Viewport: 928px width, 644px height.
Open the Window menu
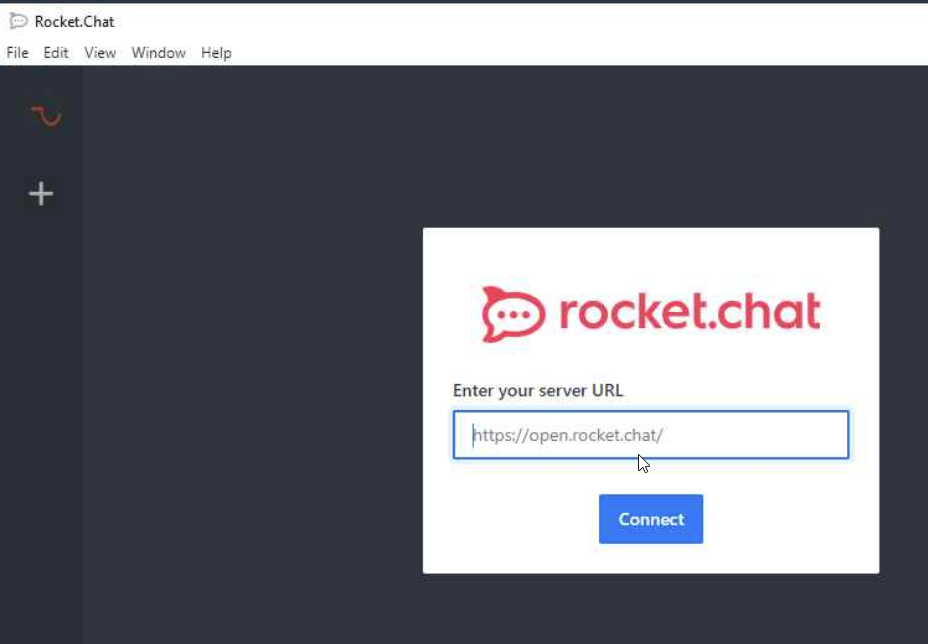pyautogui.click(x=159, y=53)
